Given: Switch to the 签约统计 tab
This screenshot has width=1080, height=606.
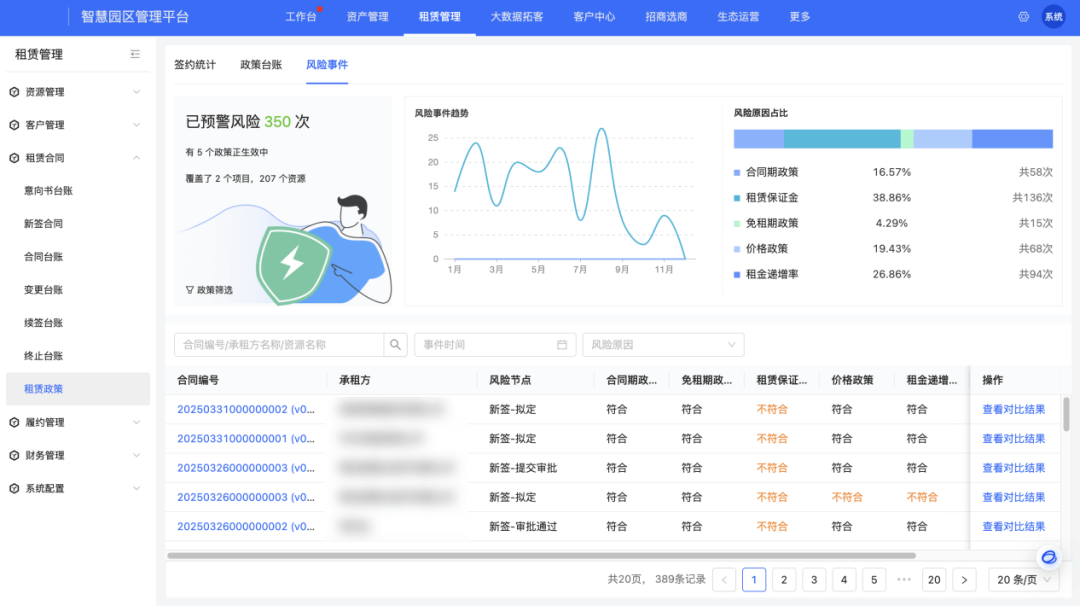Looking at the screenshot, I should pos(195,65).
